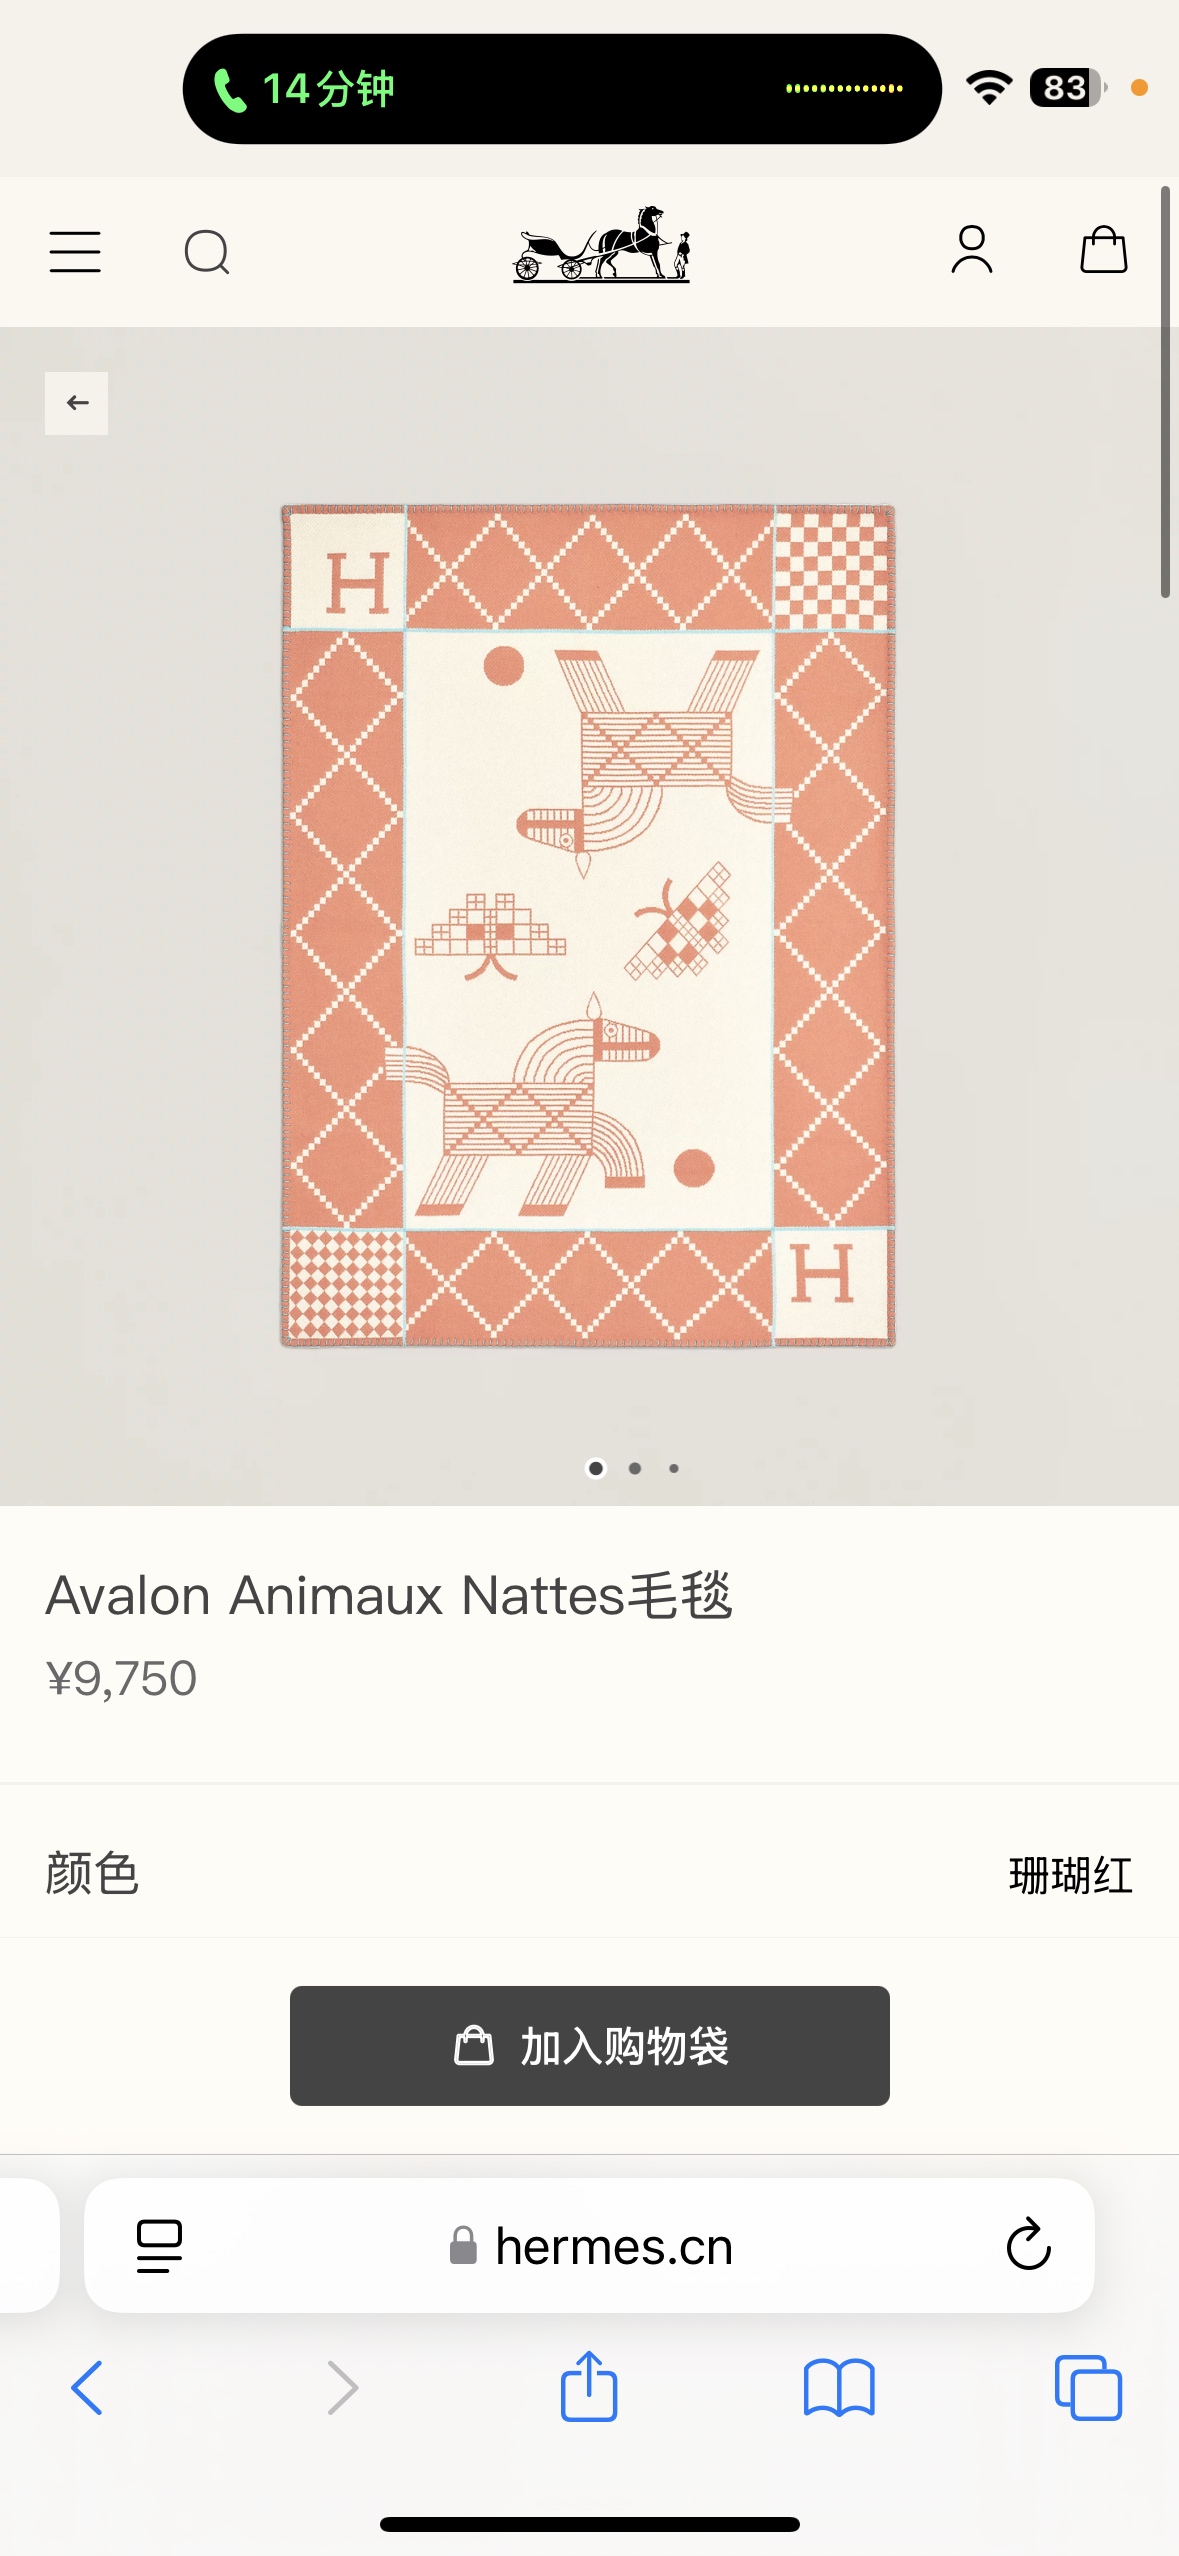Tap the Avalon blanket product image
This screenshot has height=2556, width=1179.
(588, 926)
